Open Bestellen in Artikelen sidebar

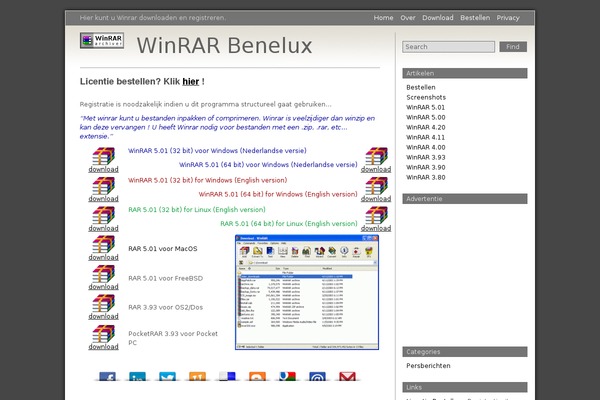pyautogui.click(x=421, y=87)
